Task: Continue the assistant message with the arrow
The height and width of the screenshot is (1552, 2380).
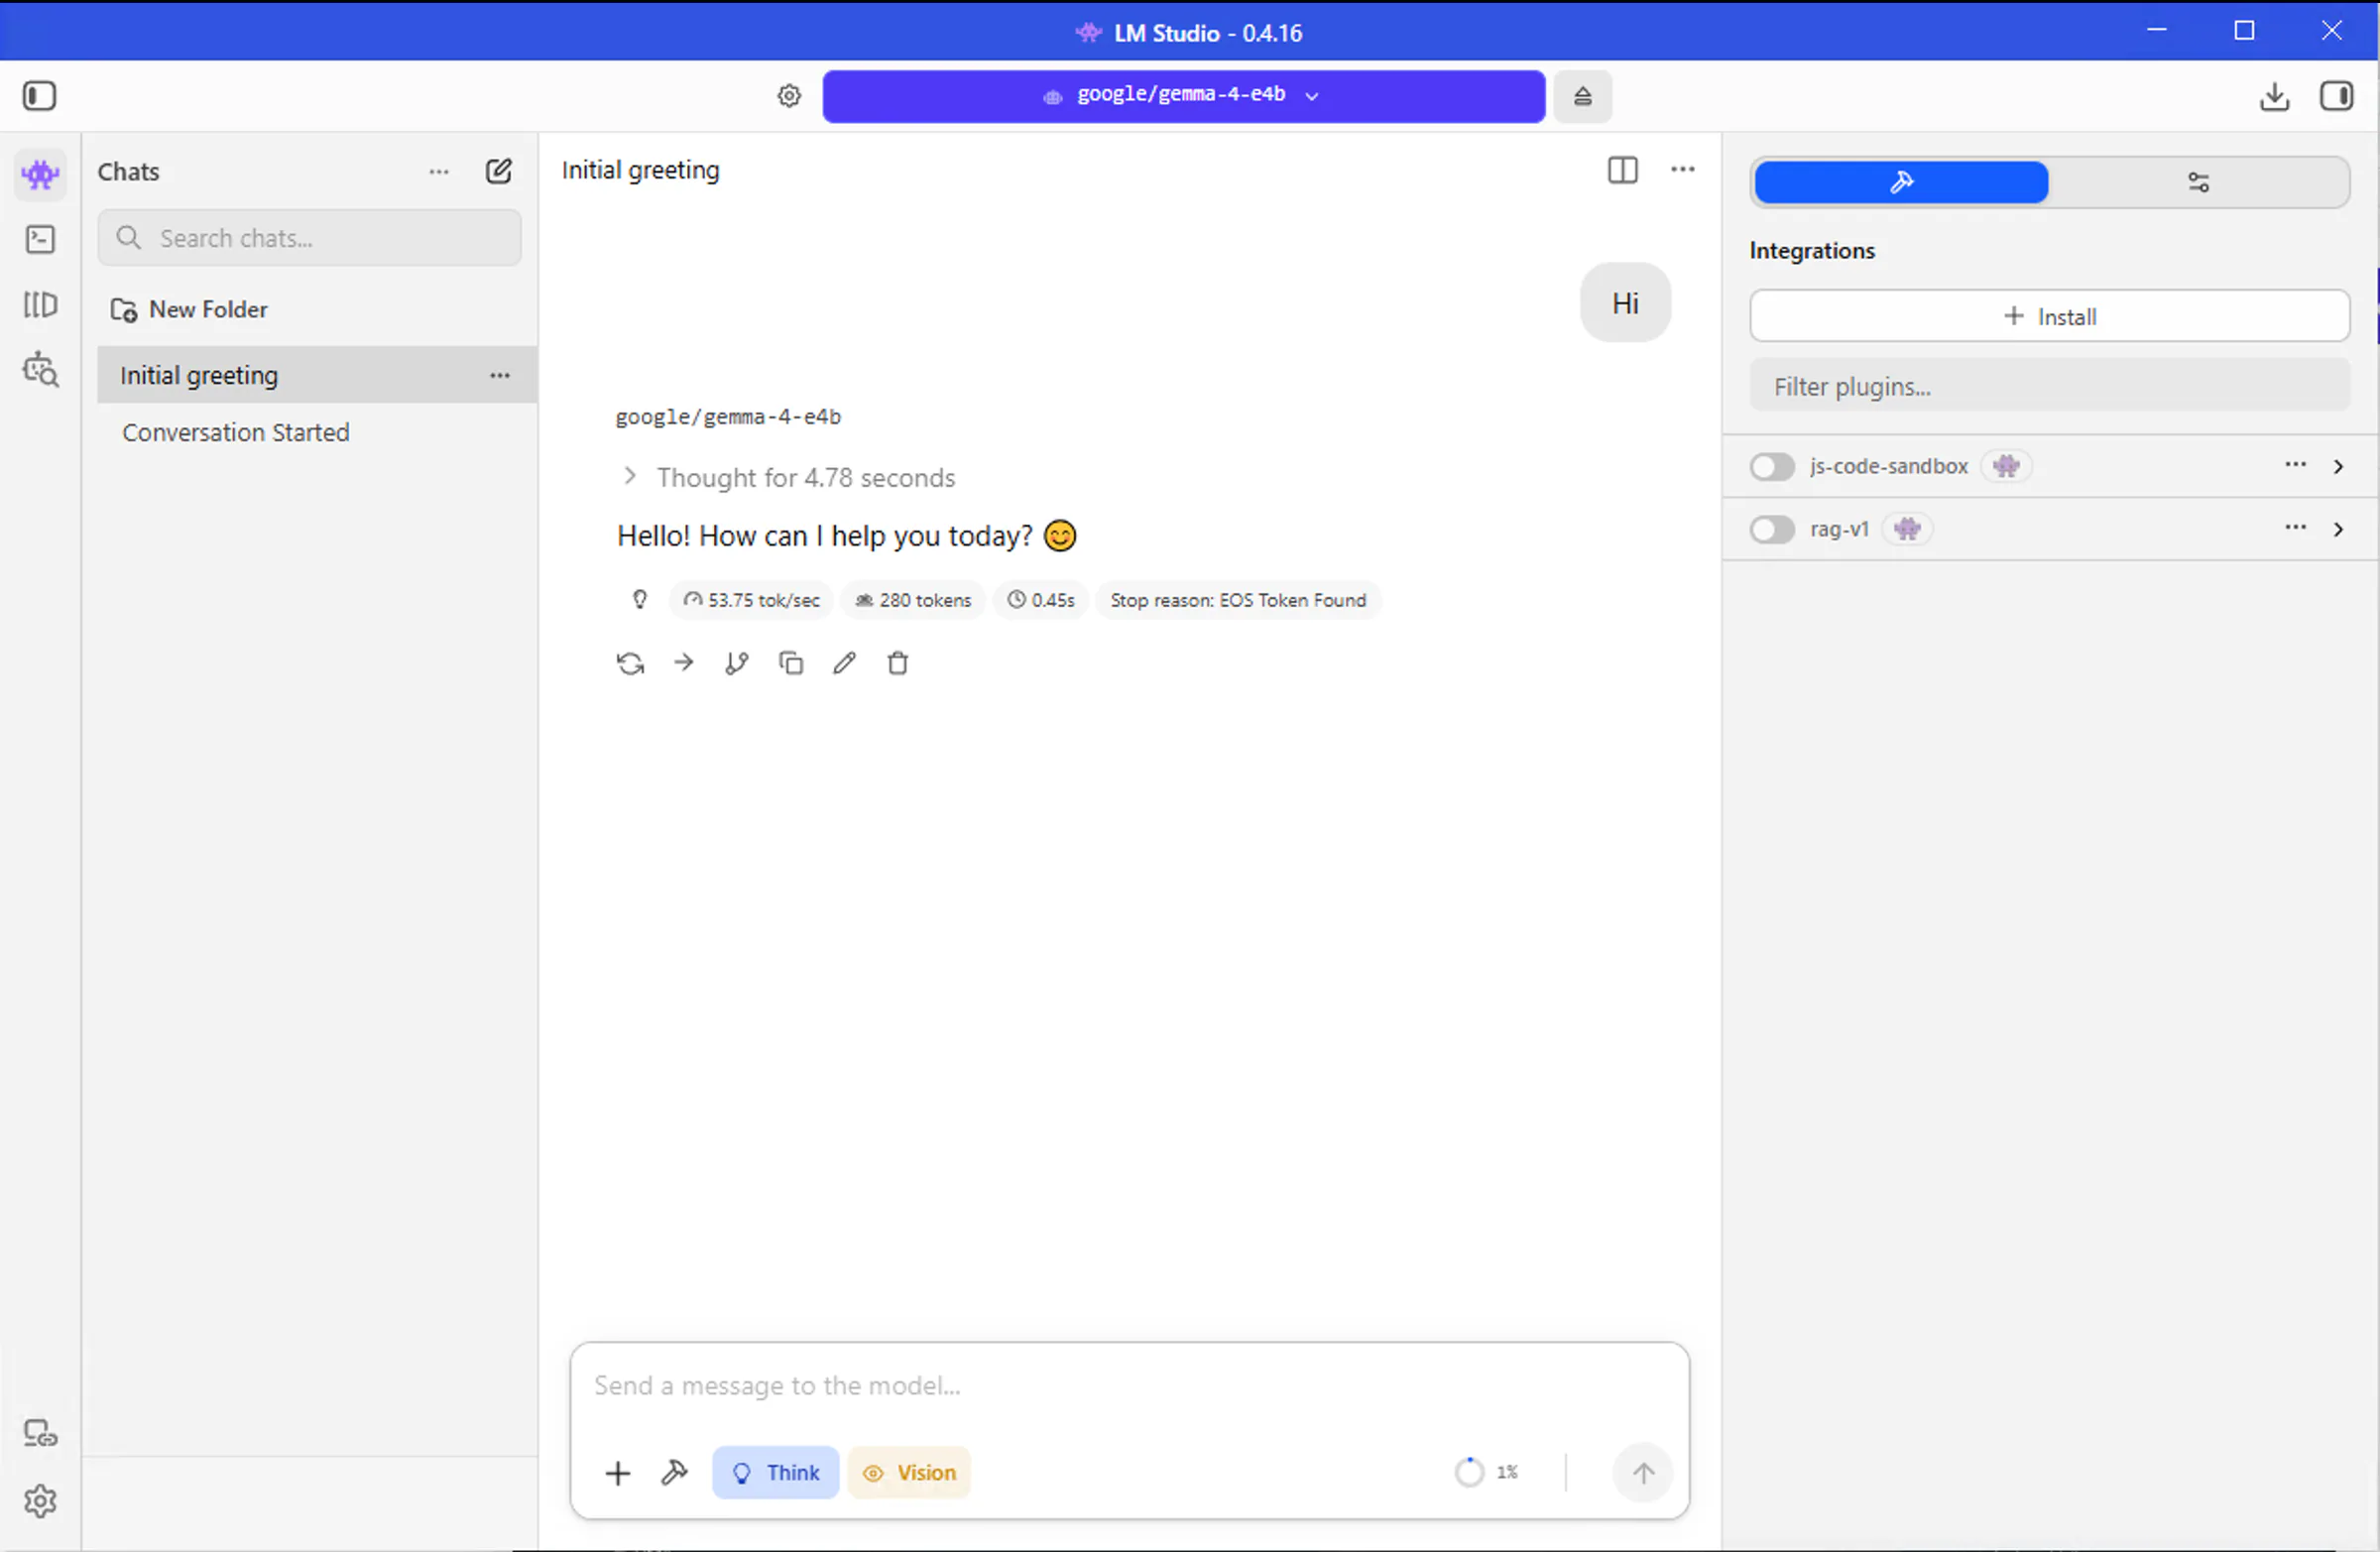Action: (x=684, y=662)
